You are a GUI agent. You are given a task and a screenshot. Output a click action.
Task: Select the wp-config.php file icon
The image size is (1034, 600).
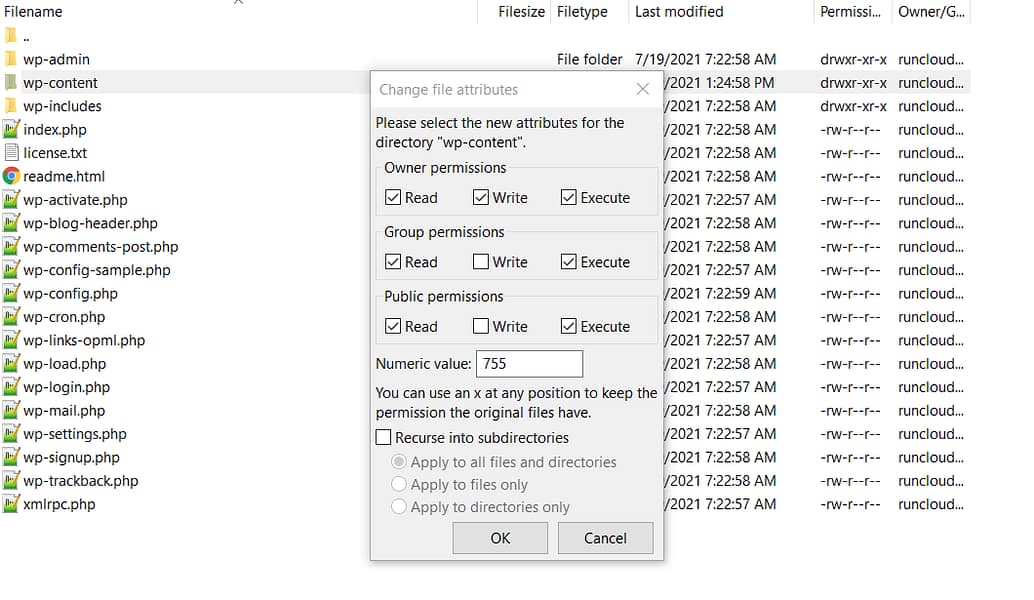pos(10,293)
